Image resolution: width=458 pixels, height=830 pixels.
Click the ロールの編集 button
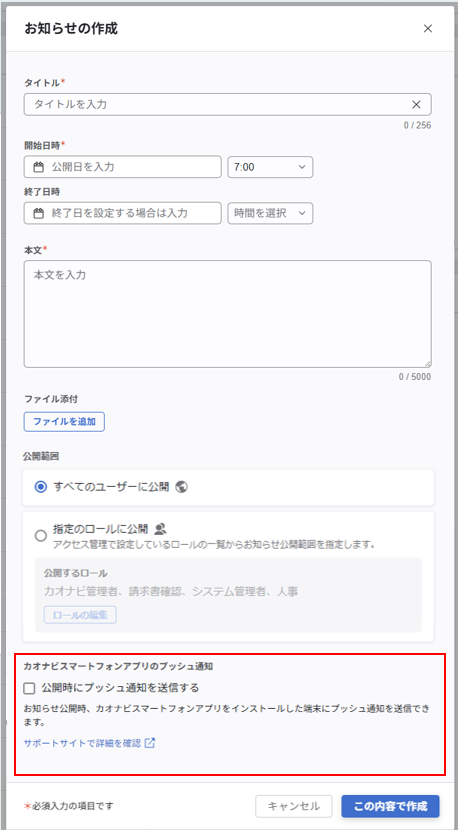click(80, 615)
